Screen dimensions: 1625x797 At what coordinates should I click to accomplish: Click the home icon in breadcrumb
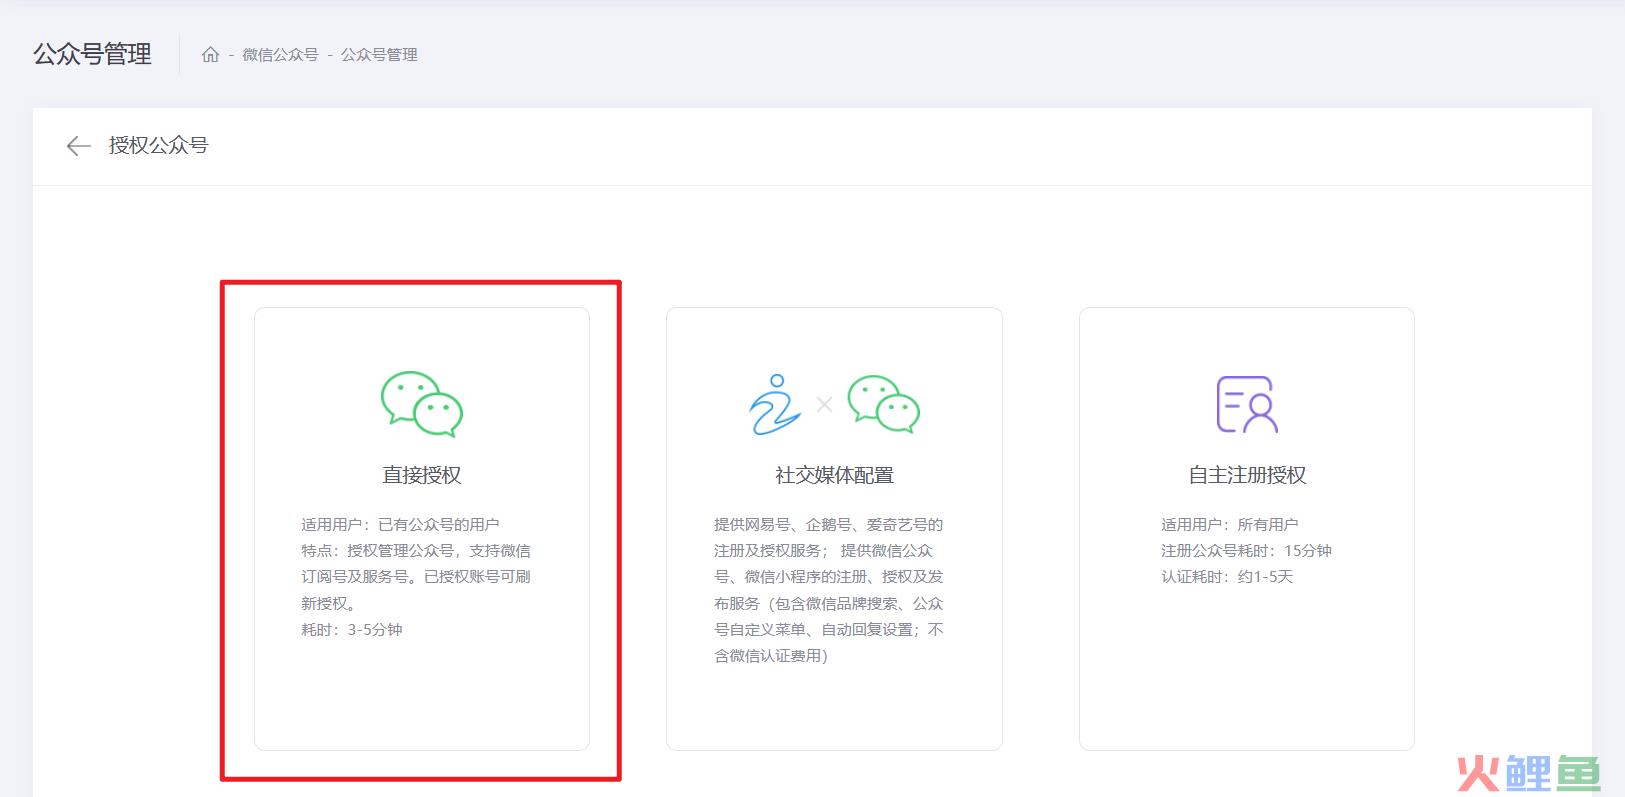pyautogui.click(x=210, y=55)
